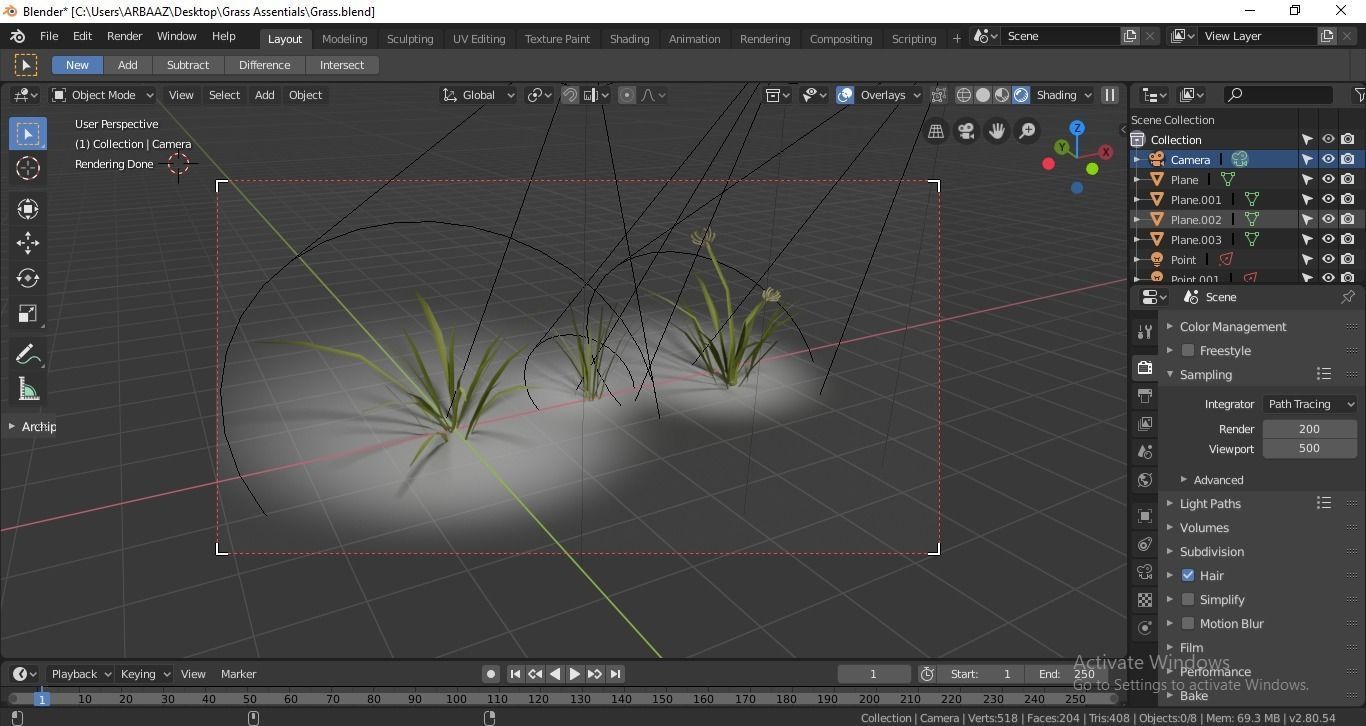Click the Viewport samples value field
This screenshot has height=726, width=1366.
1310,449
